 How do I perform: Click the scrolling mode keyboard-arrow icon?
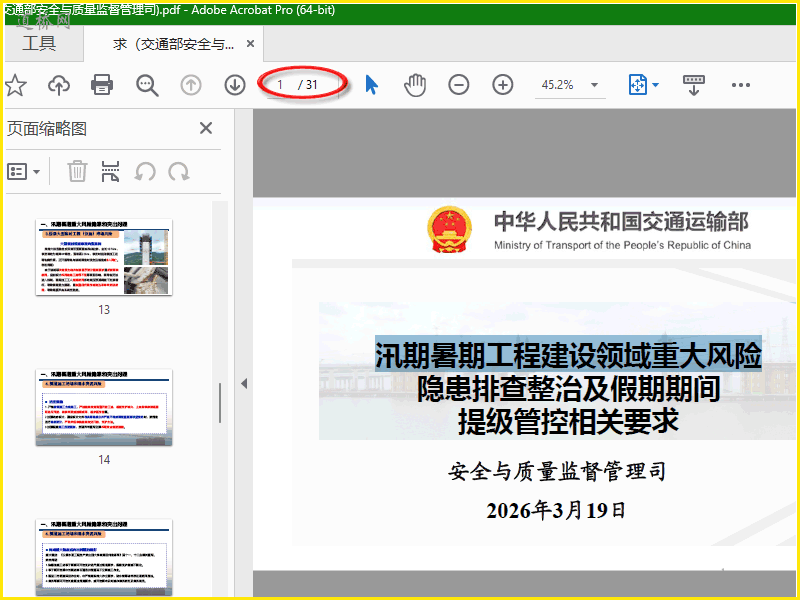click(693, 85)
